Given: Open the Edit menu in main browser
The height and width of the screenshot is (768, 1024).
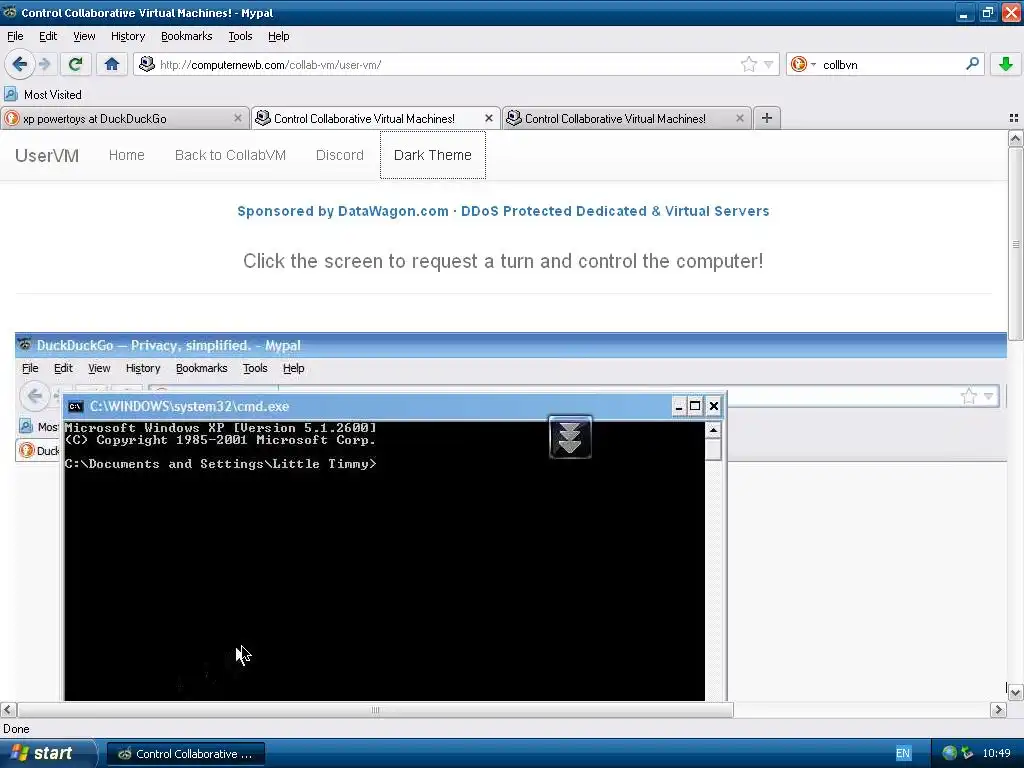Looking at the screenshot, I should [x=48, y=36].
